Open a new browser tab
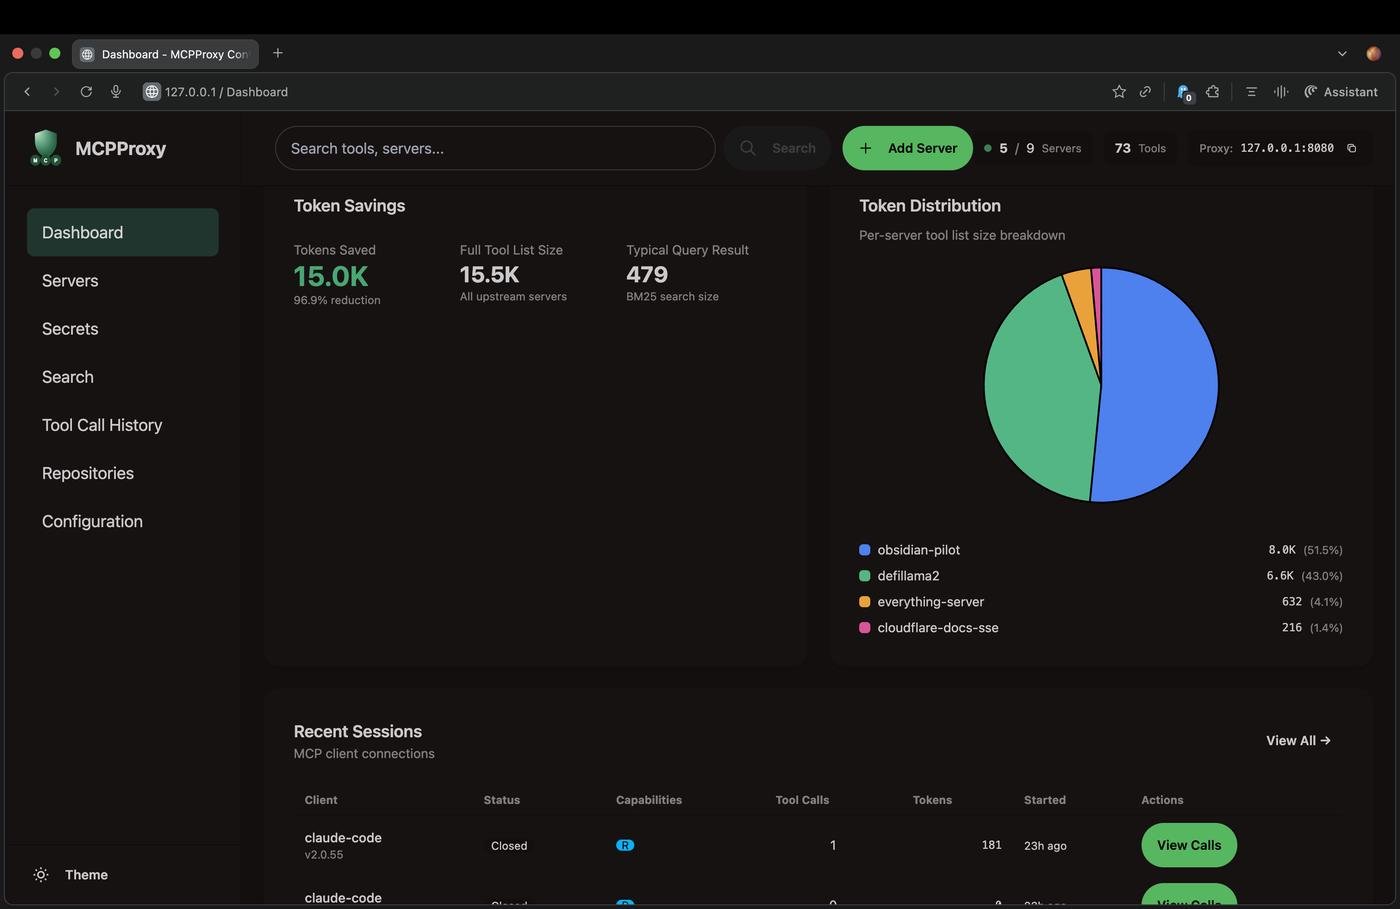1400x909 pixels. click(278, 53)
